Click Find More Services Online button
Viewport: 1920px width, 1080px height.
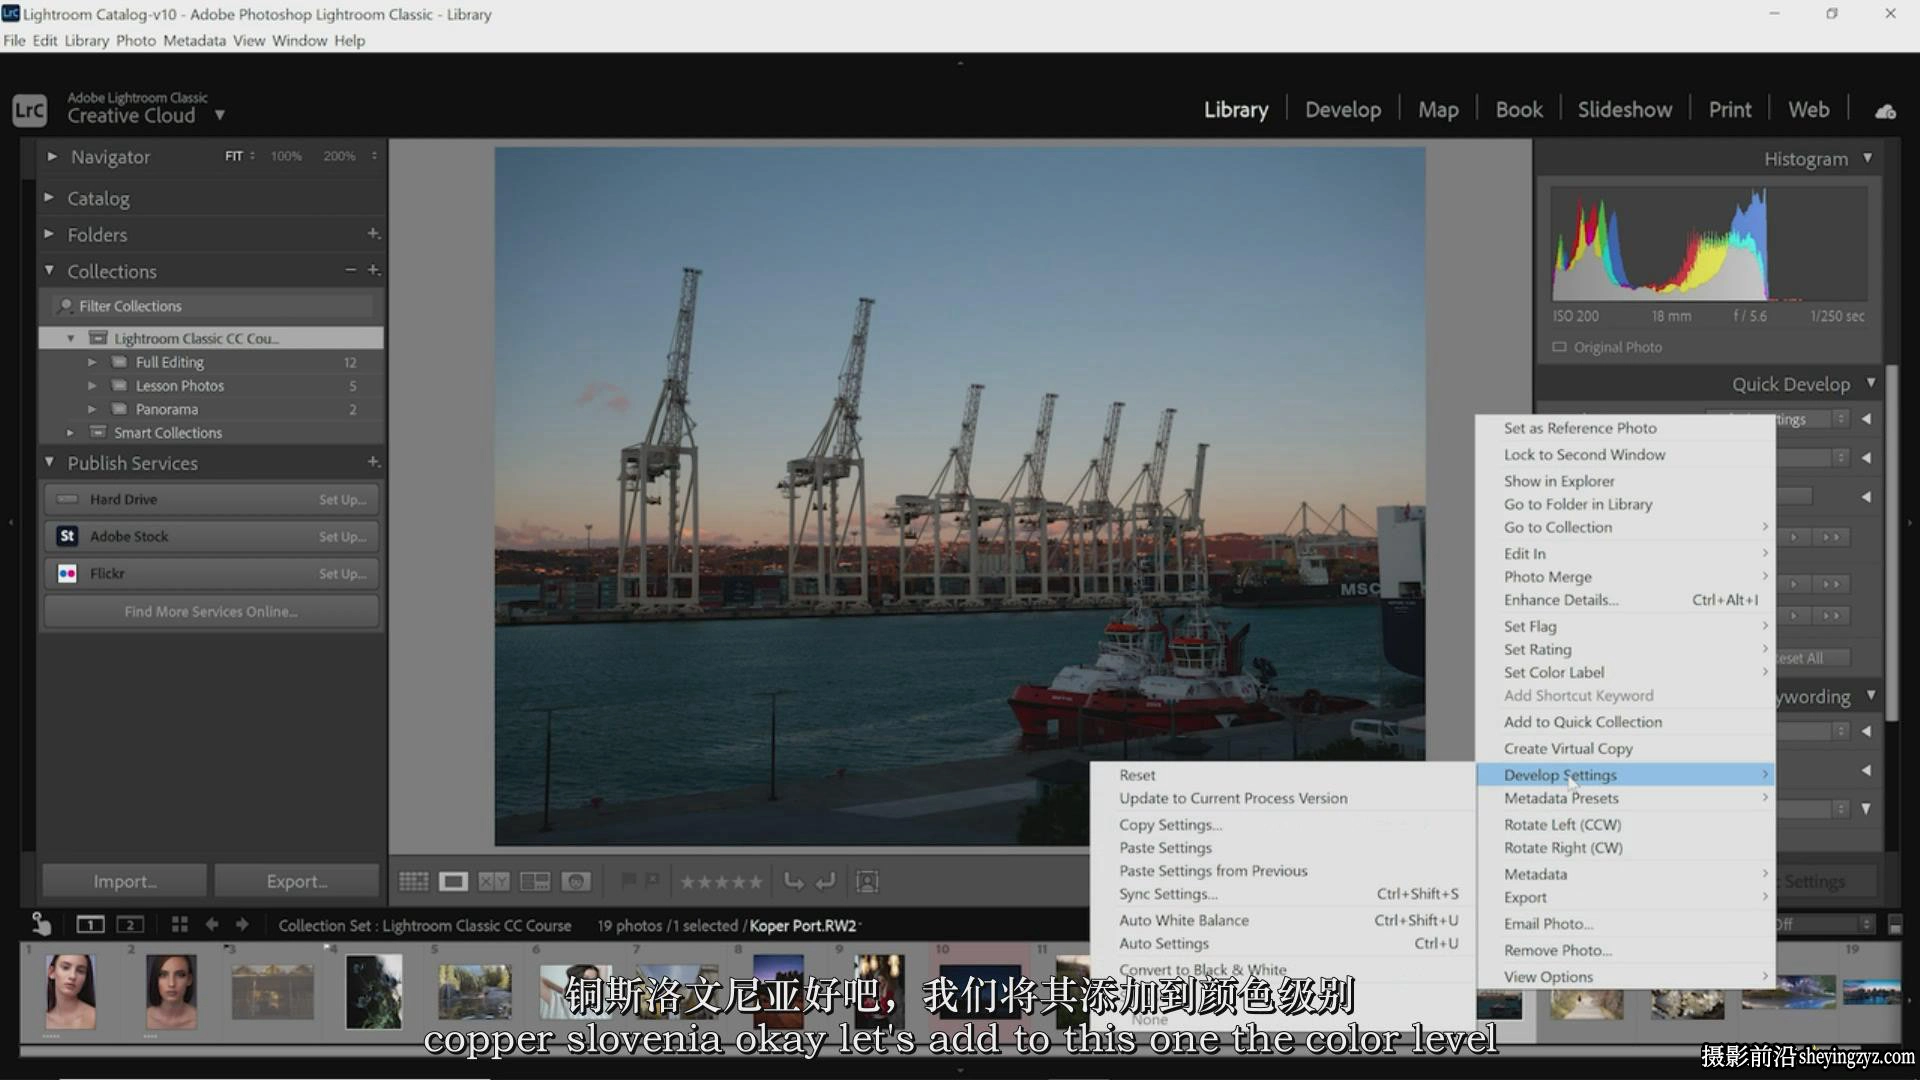(x=211, y=611)
